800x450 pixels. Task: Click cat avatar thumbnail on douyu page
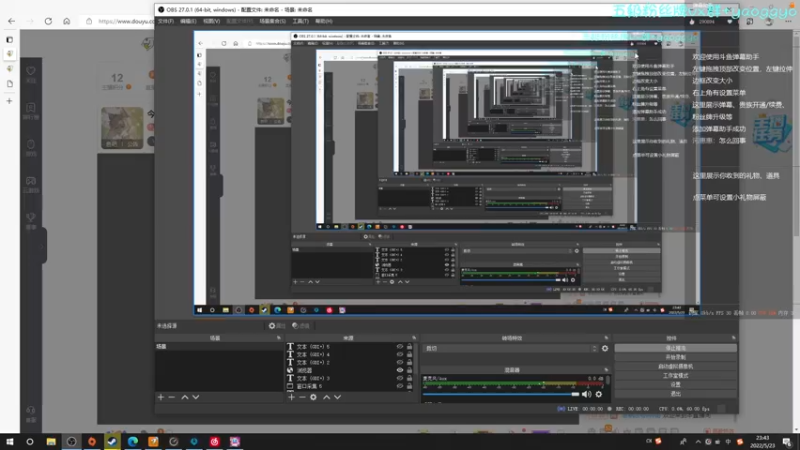click(x=122, y=128)
